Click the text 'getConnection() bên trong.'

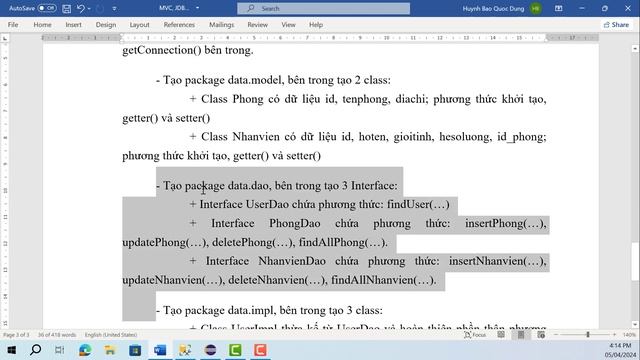[x=188, y=50]
